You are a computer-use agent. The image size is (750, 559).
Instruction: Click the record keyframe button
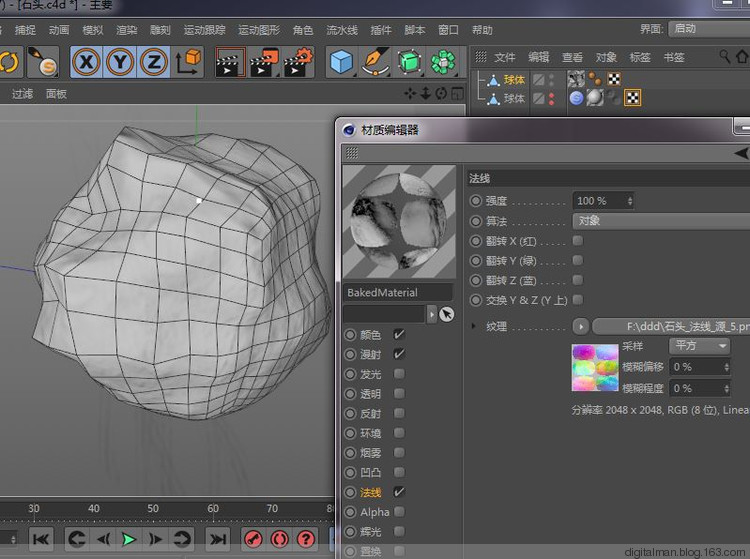[255, 539]
